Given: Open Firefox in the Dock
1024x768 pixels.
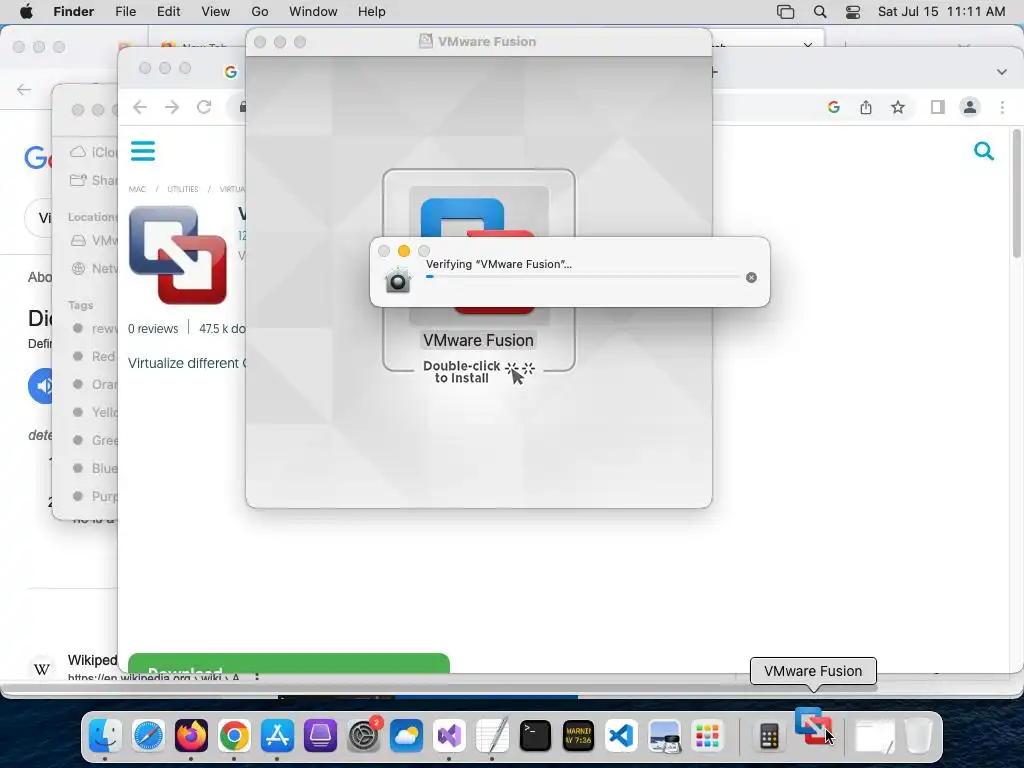Looking at the screenshot, I should click(191, 736).
